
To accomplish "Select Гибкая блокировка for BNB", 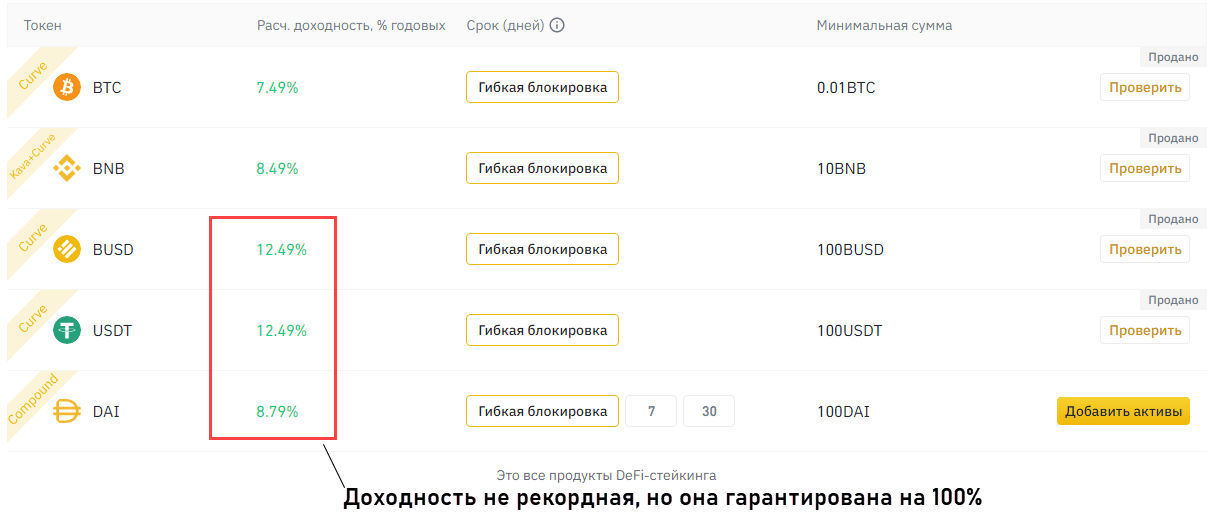I will click(x=542, y=169).
